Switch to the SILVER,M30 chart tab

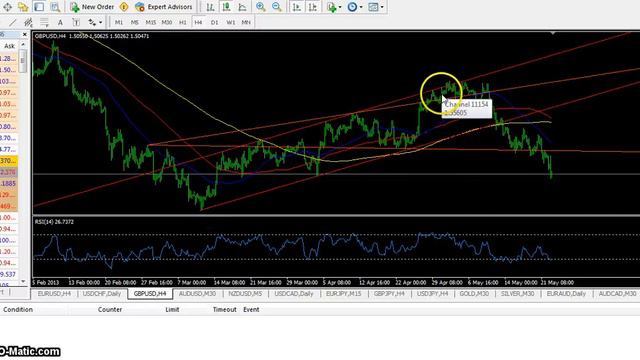pos(518,293)
